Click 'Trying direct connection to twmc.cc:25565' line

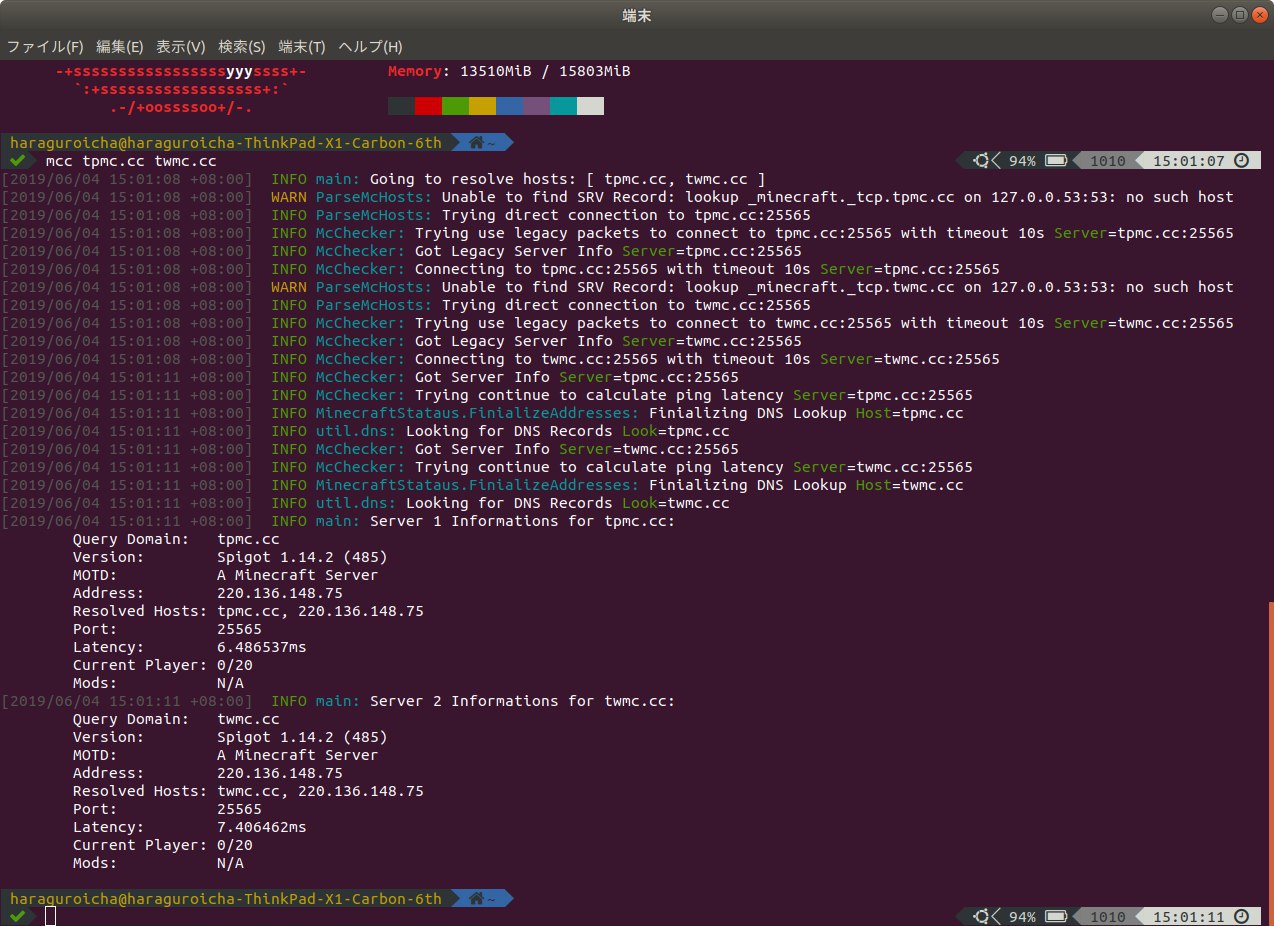(407, 305)
